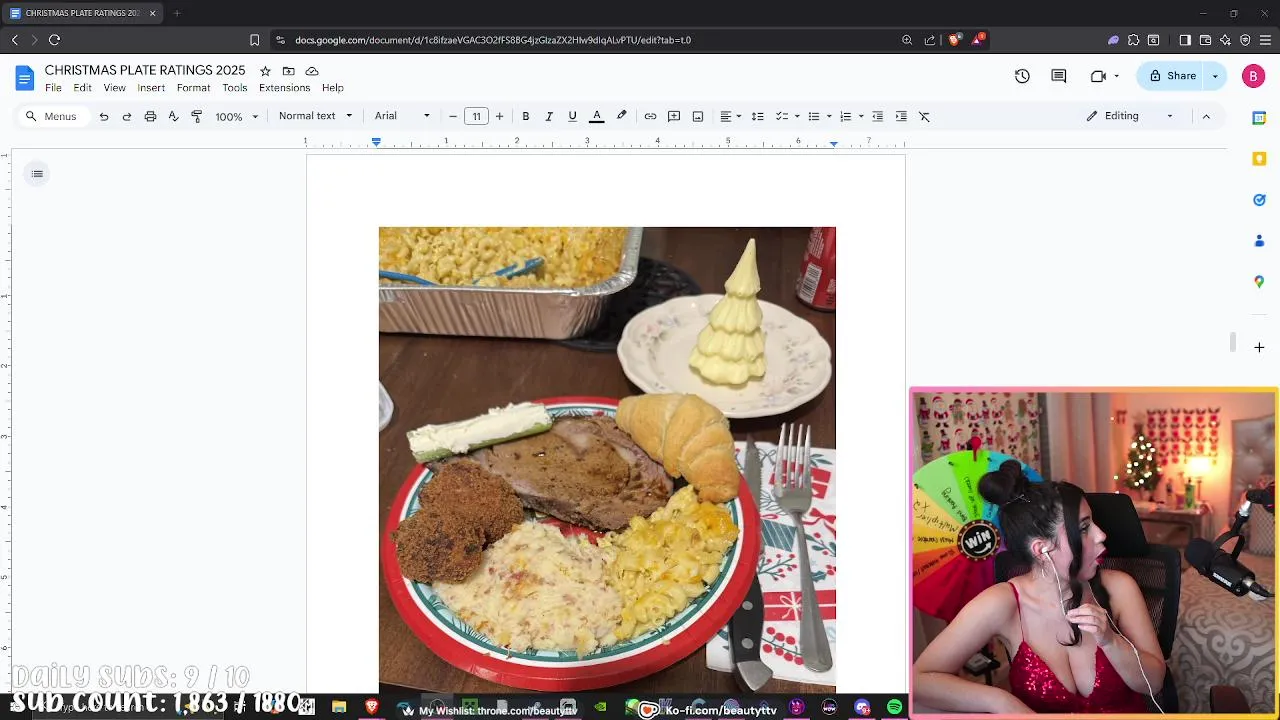Screen dimensions: 1280x720
Task: Reload the page in the browser
Action: tap(54, 40)
